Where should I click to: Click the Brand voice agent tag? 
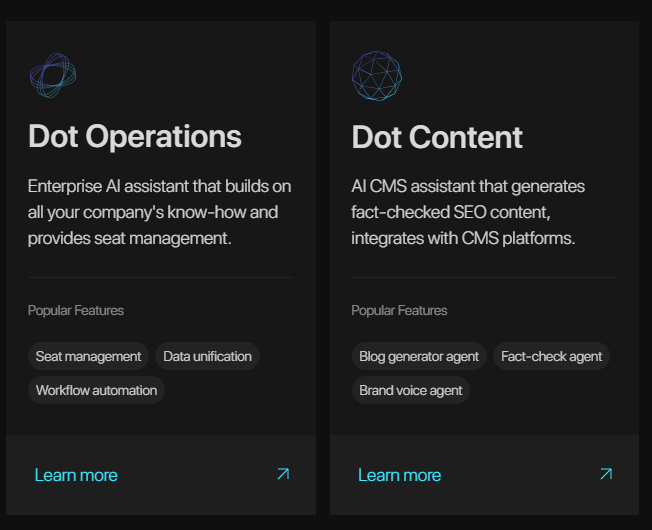411,390
